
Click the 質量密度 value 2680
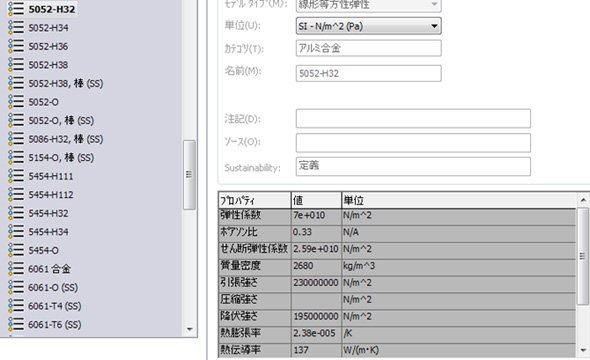pyautogui.click(x=316, y=266)
